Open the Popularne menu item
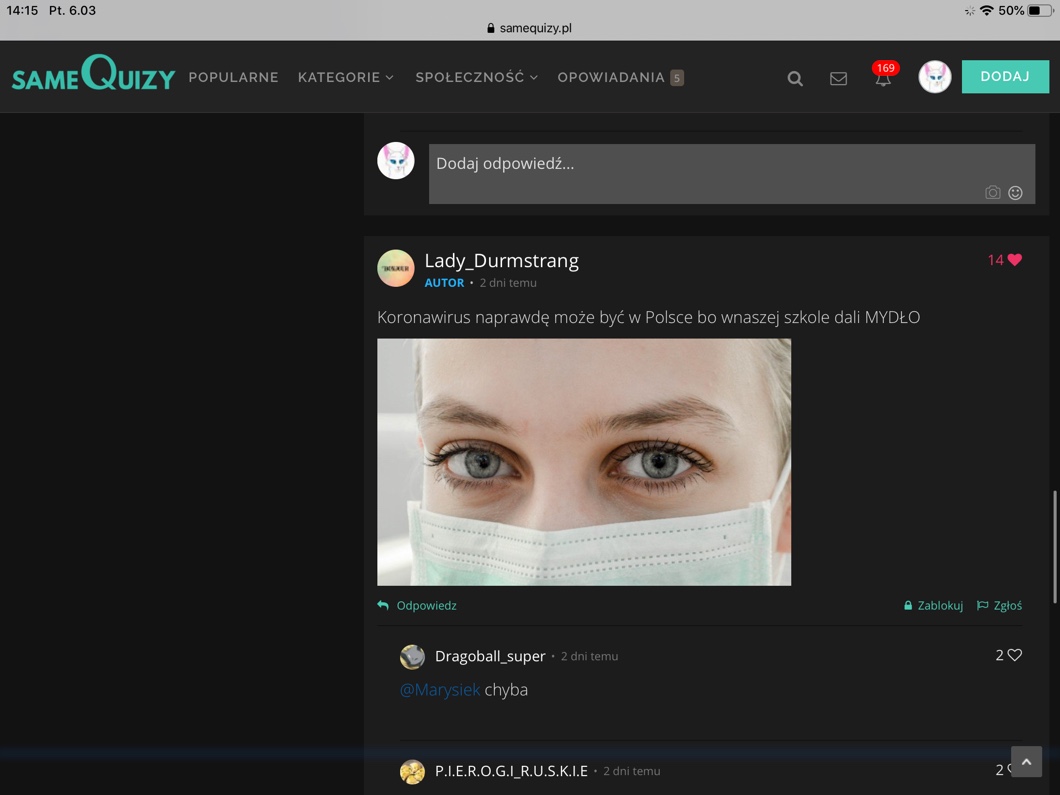 pos(233,77)
